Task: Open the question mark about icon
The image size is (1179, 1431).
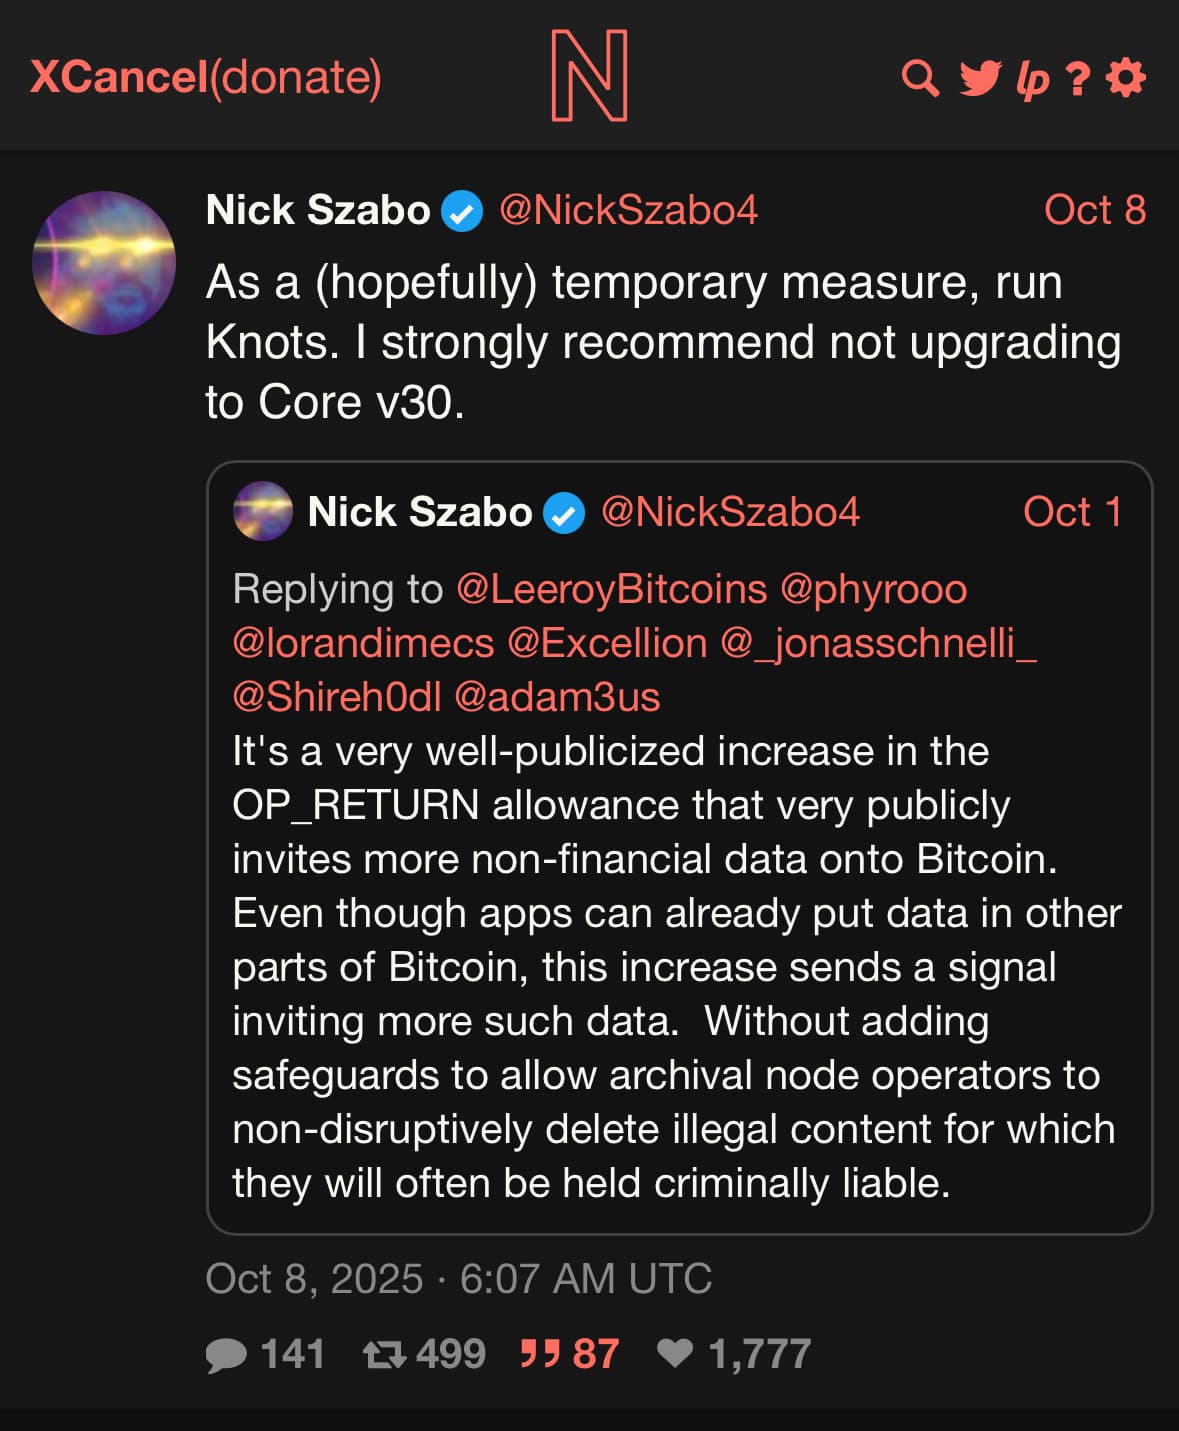Action: click(x=1077, y=79)
